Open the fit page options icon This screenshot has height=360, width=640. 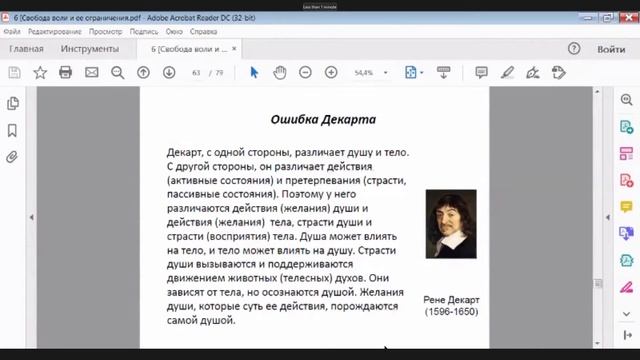pos(410,73)
